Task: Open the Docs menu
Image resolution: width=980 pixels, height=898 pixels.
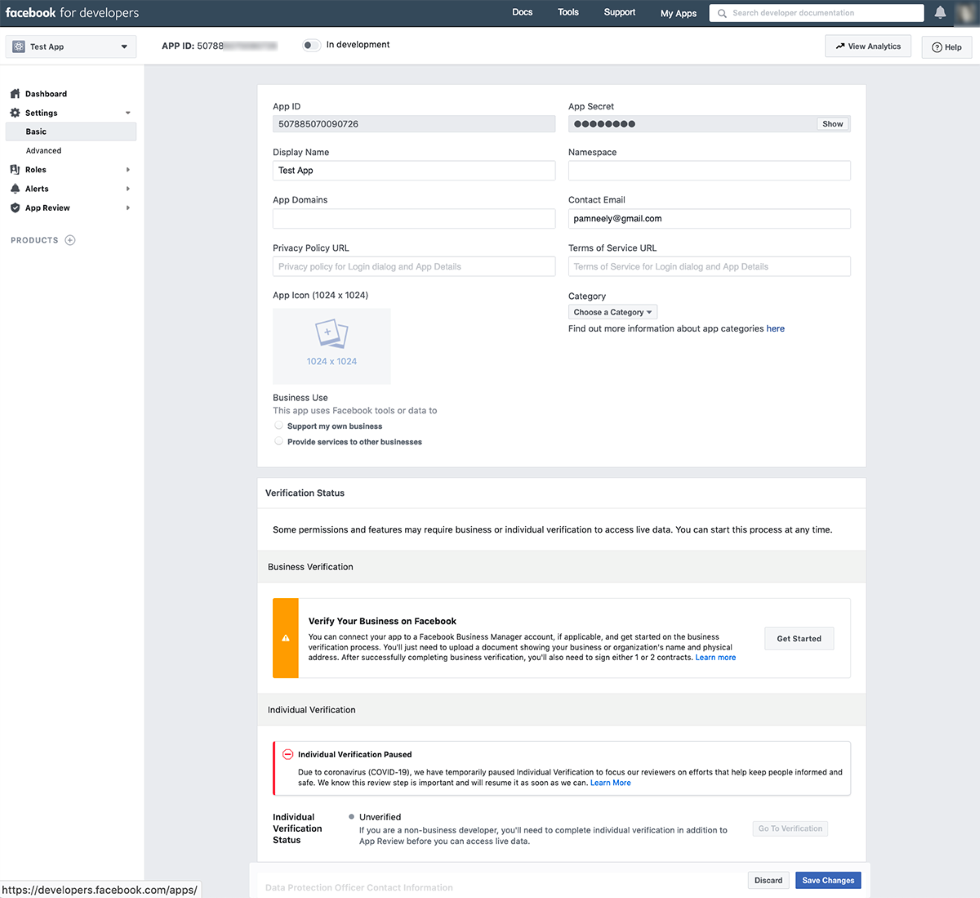Action: click(522, 12)
